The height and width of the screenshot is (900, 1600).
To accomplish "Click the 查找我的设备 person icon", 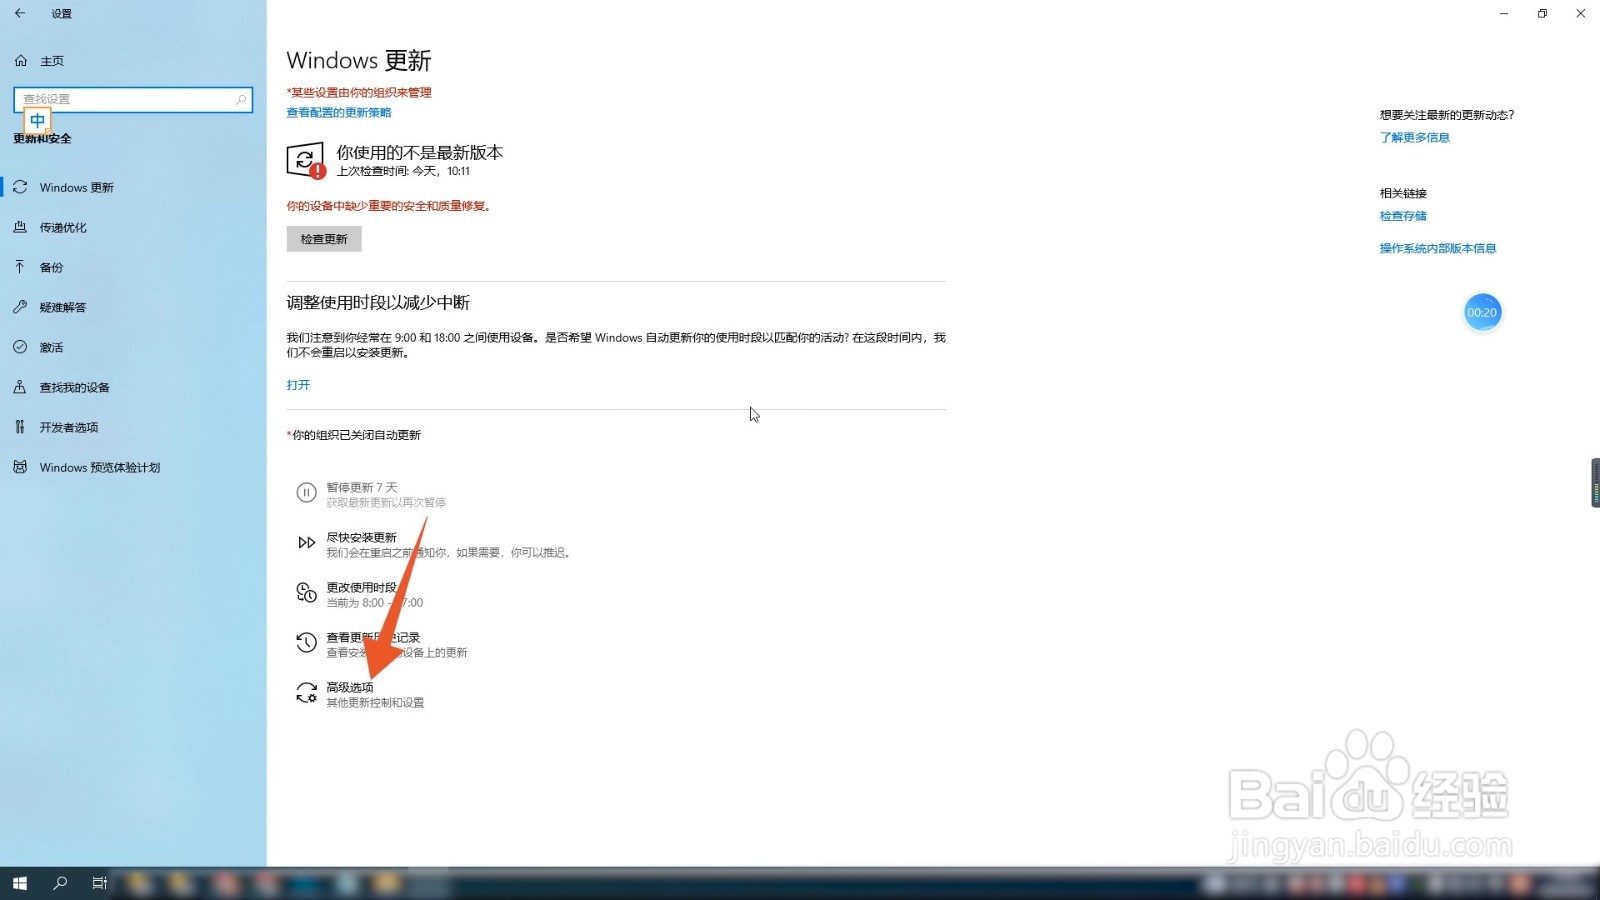I will tap(20, 387).
